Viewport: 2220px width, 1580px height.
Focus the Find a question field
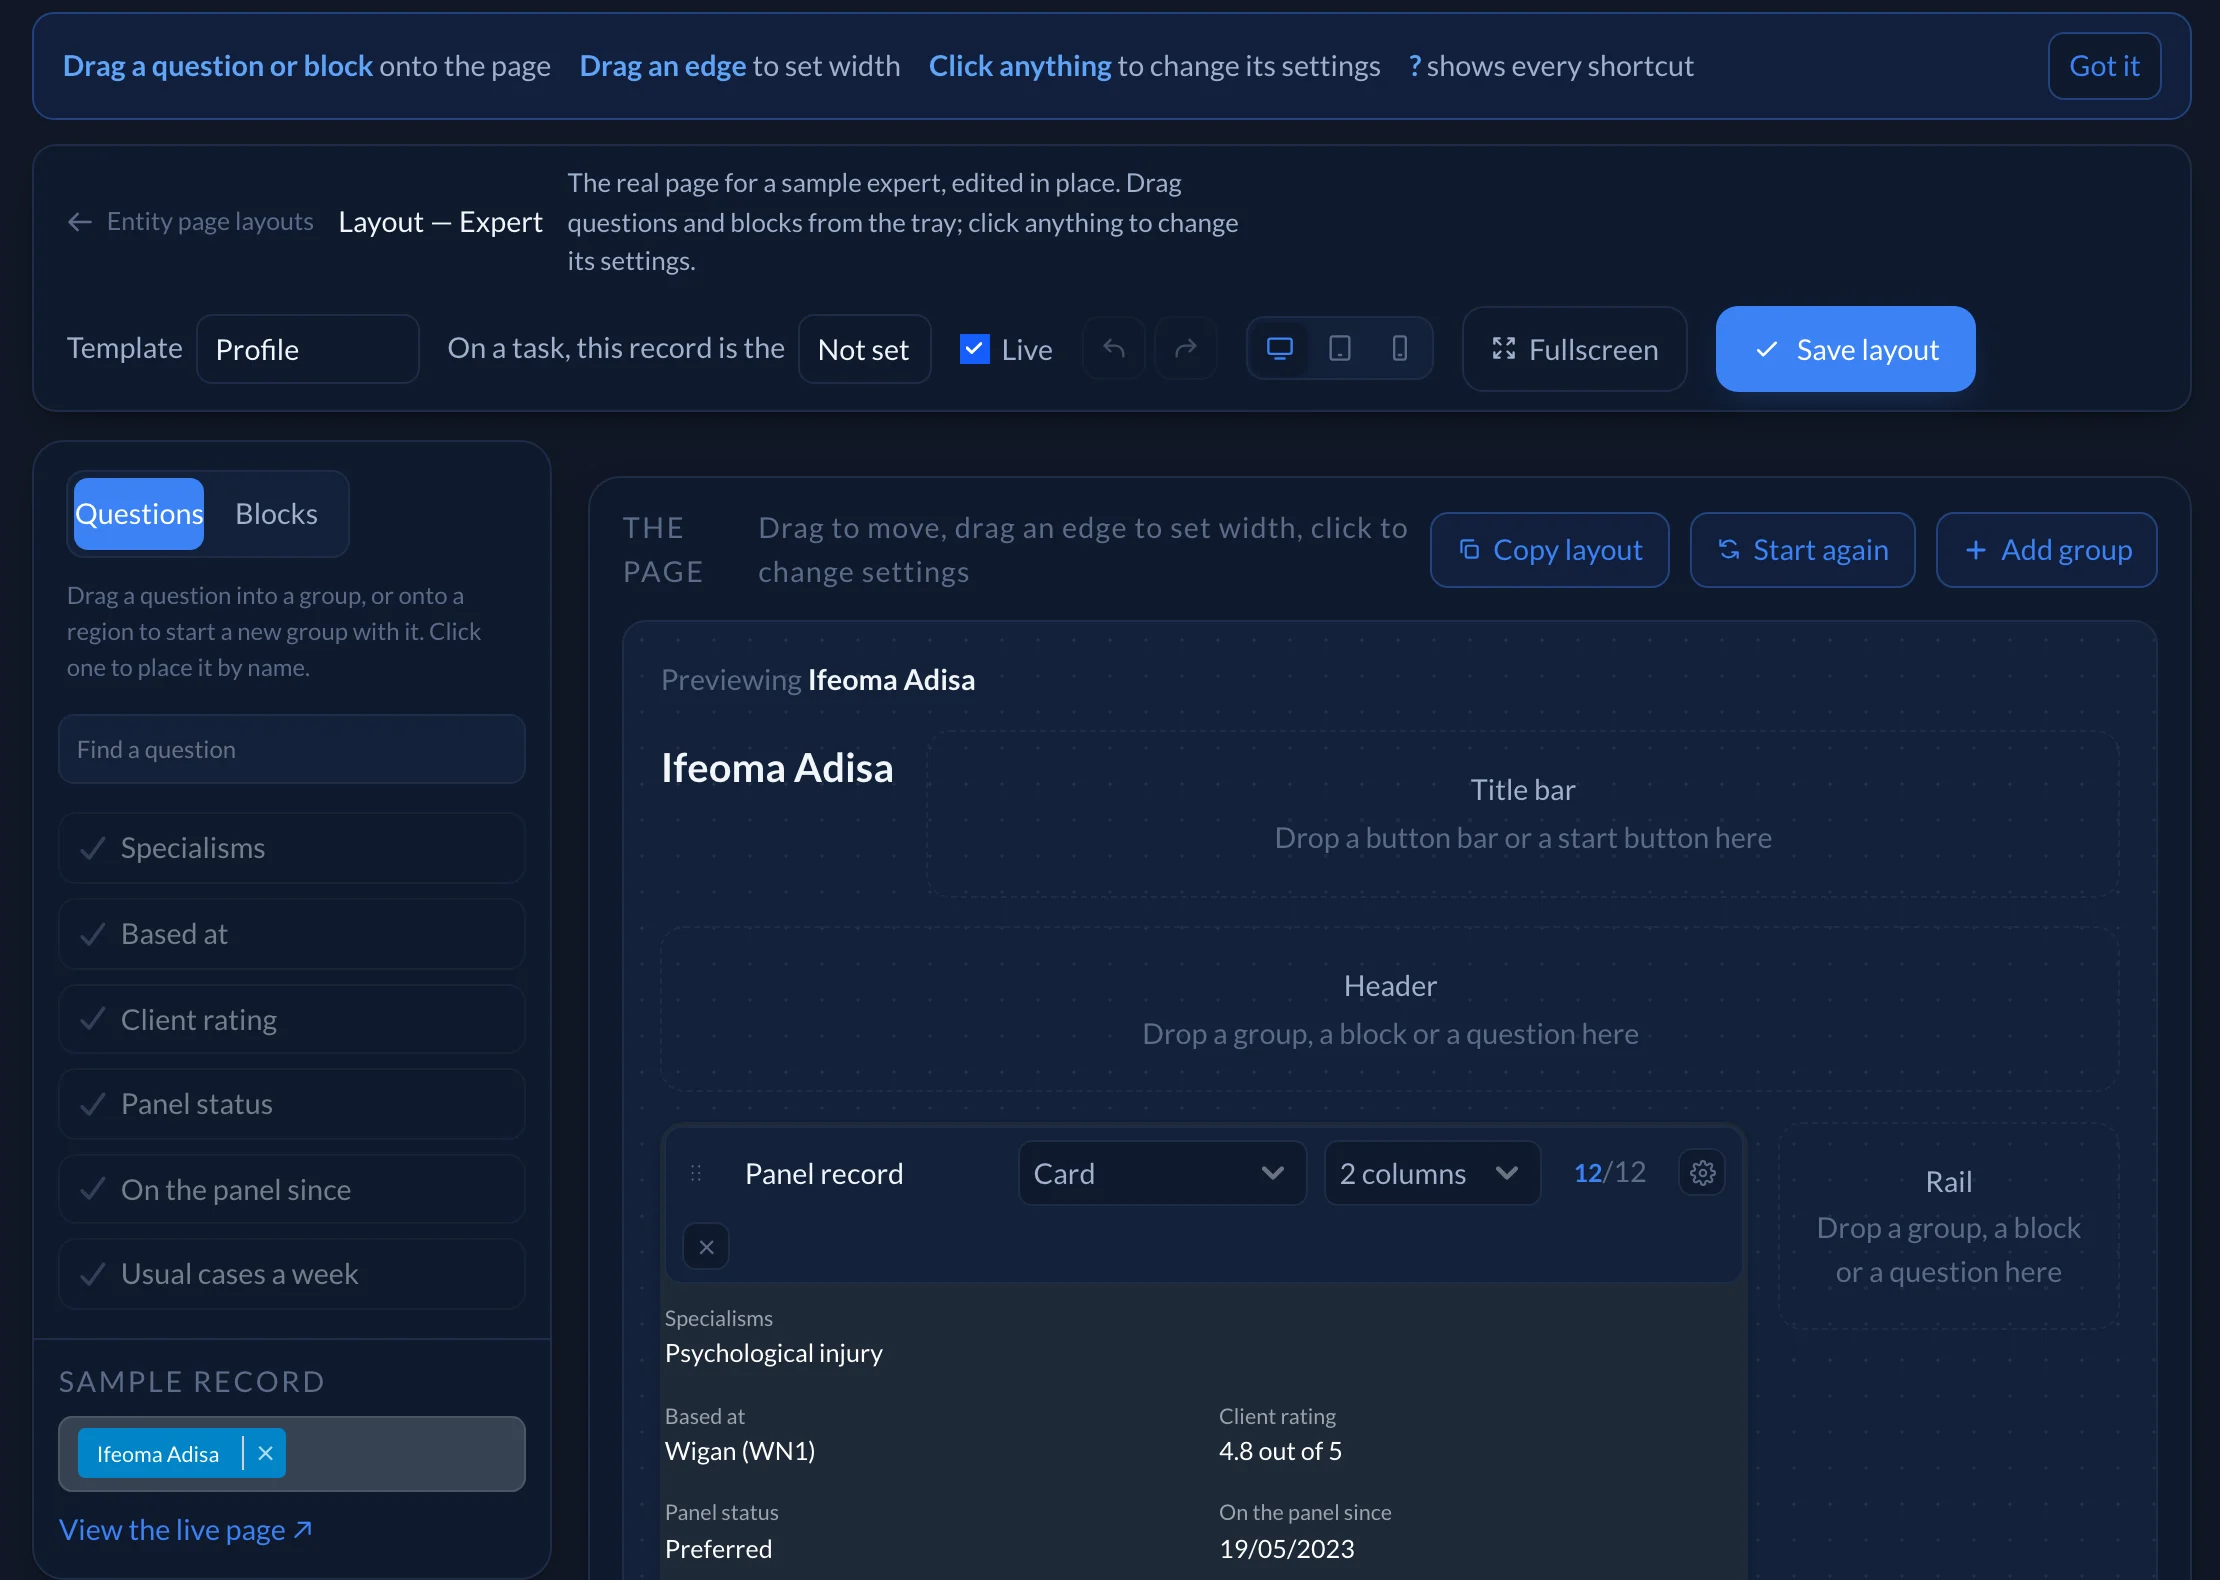pyautogui.click(x=292, y=749)
